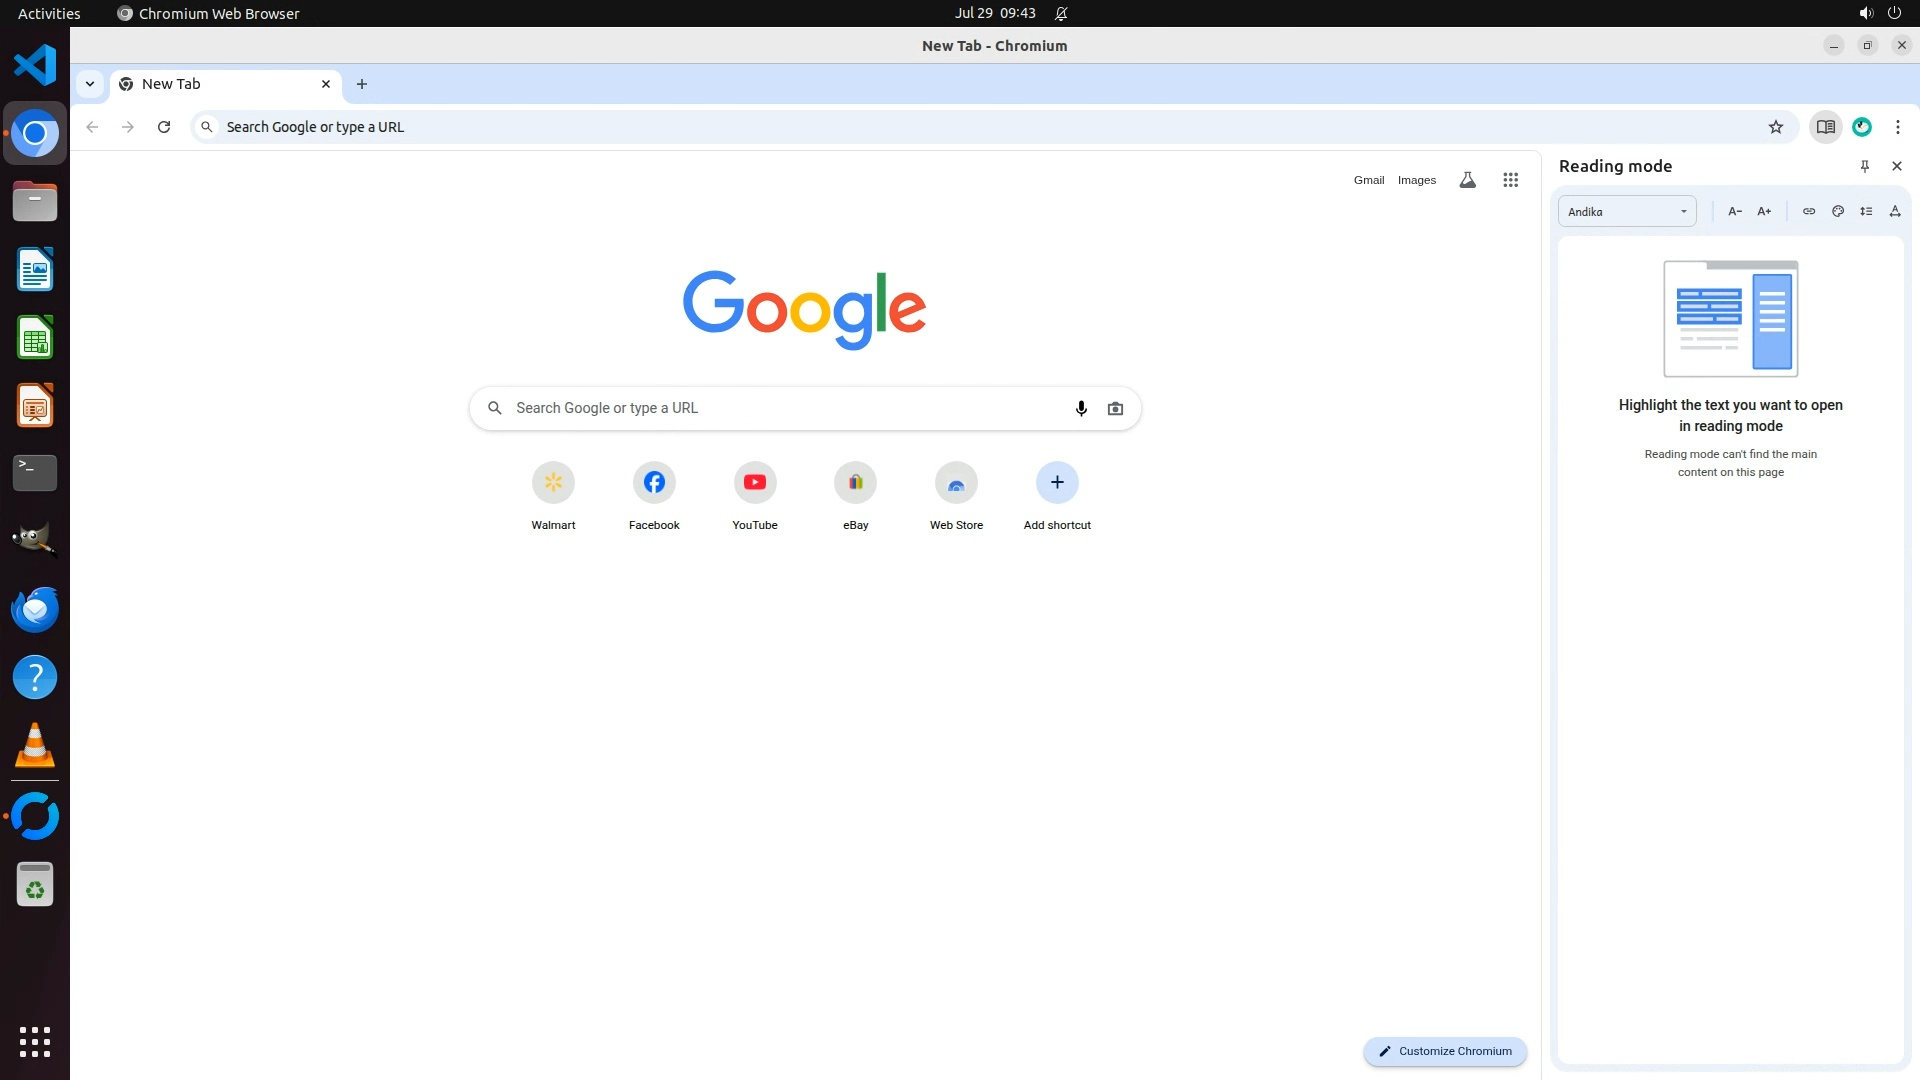
Task: Decrease reading mode font size
Action: pyautogui.click(x=1735, y=211)
